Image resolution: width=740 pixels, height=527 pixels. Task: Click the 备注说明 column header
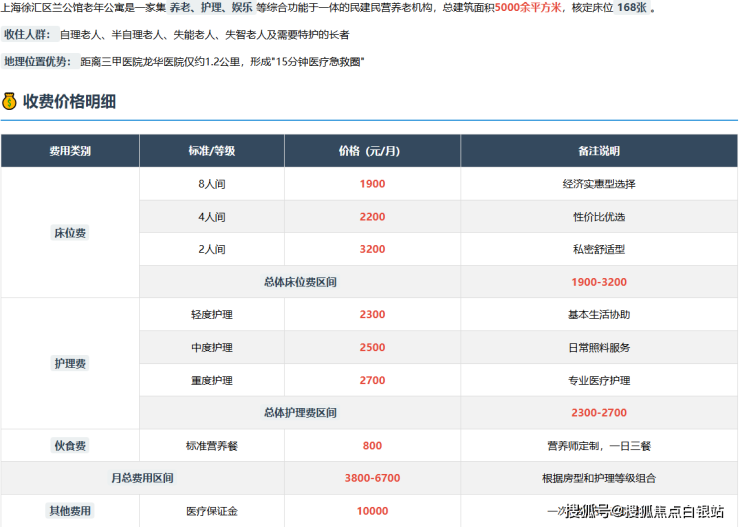pyautogui.click(x=598, y=151)
